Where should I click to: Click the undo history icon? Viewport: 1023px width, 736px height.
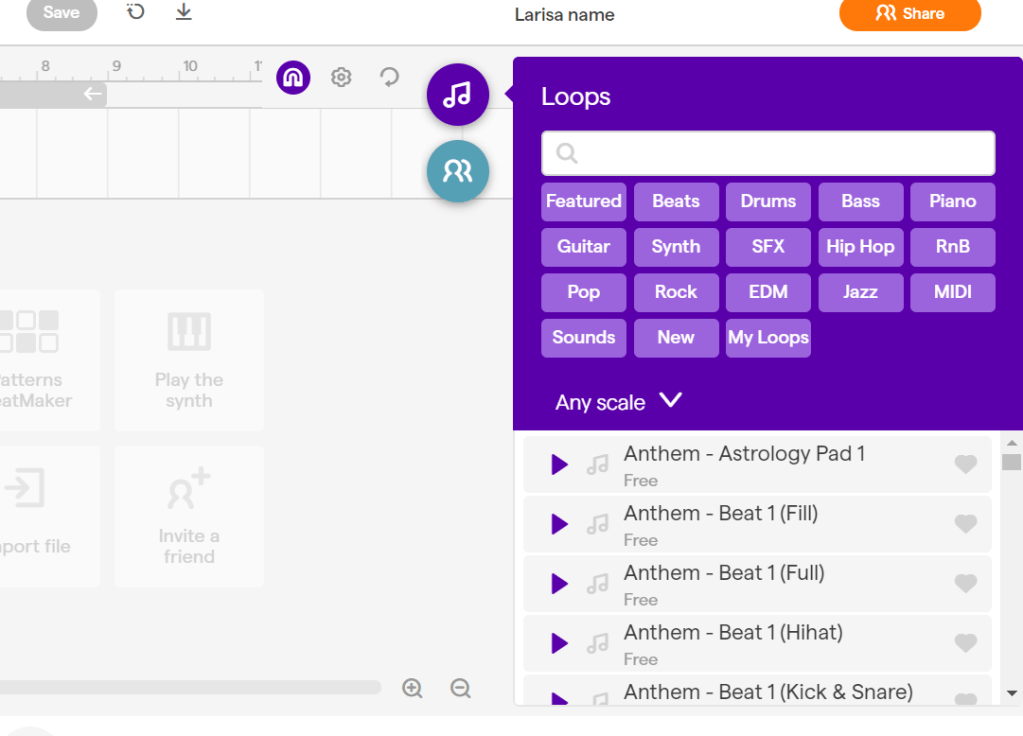click(136, 12)
